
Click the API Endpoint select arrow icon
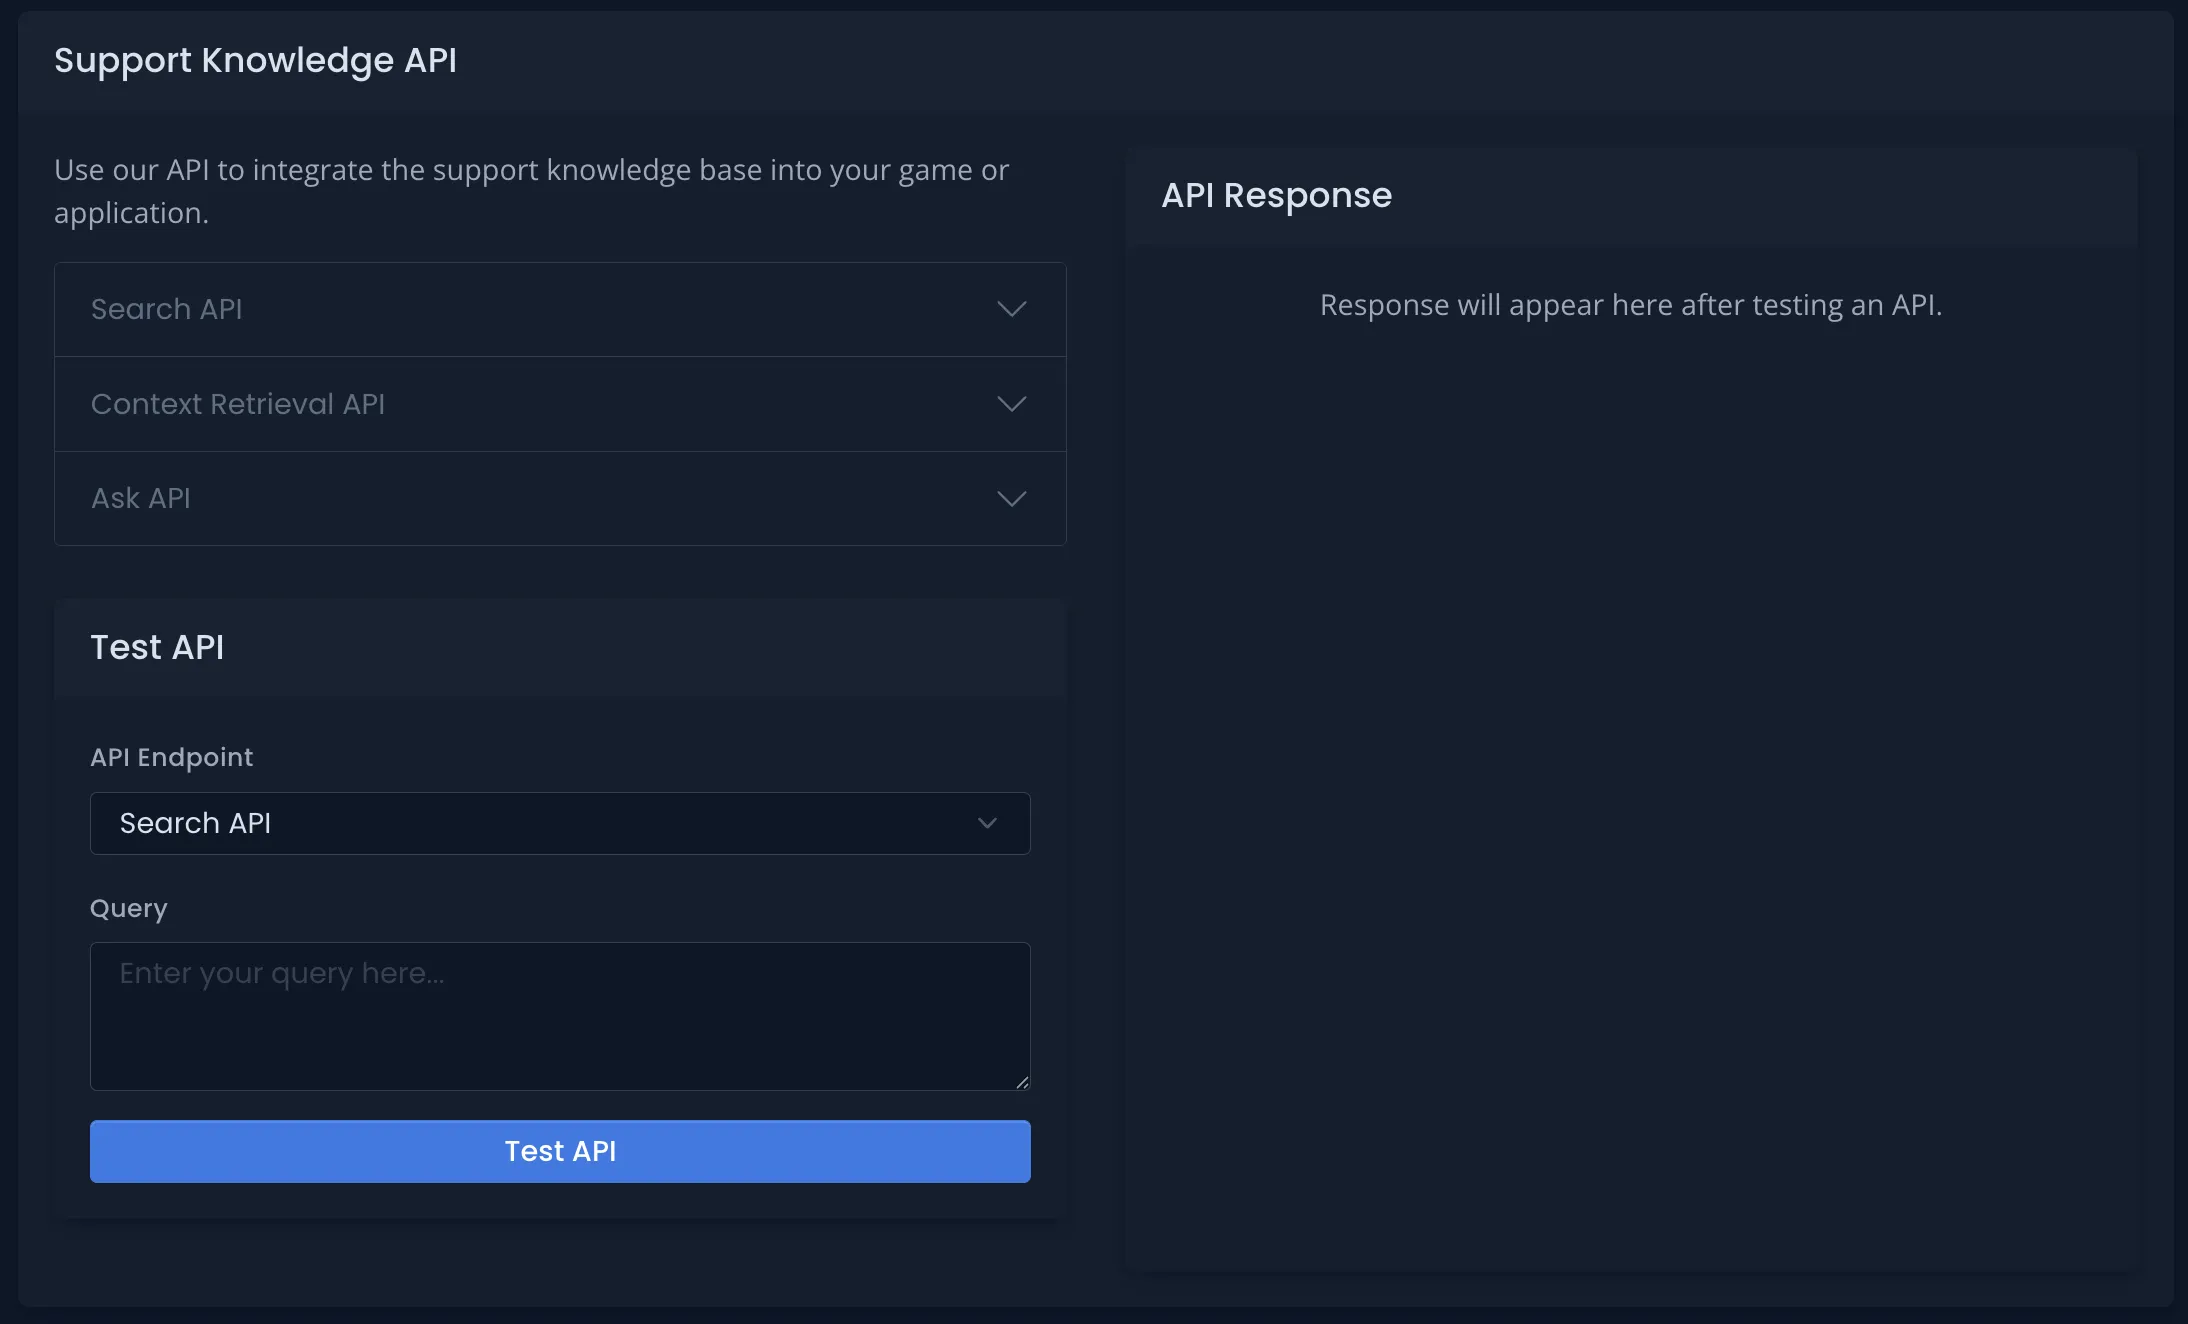click(x=987, y=823)
